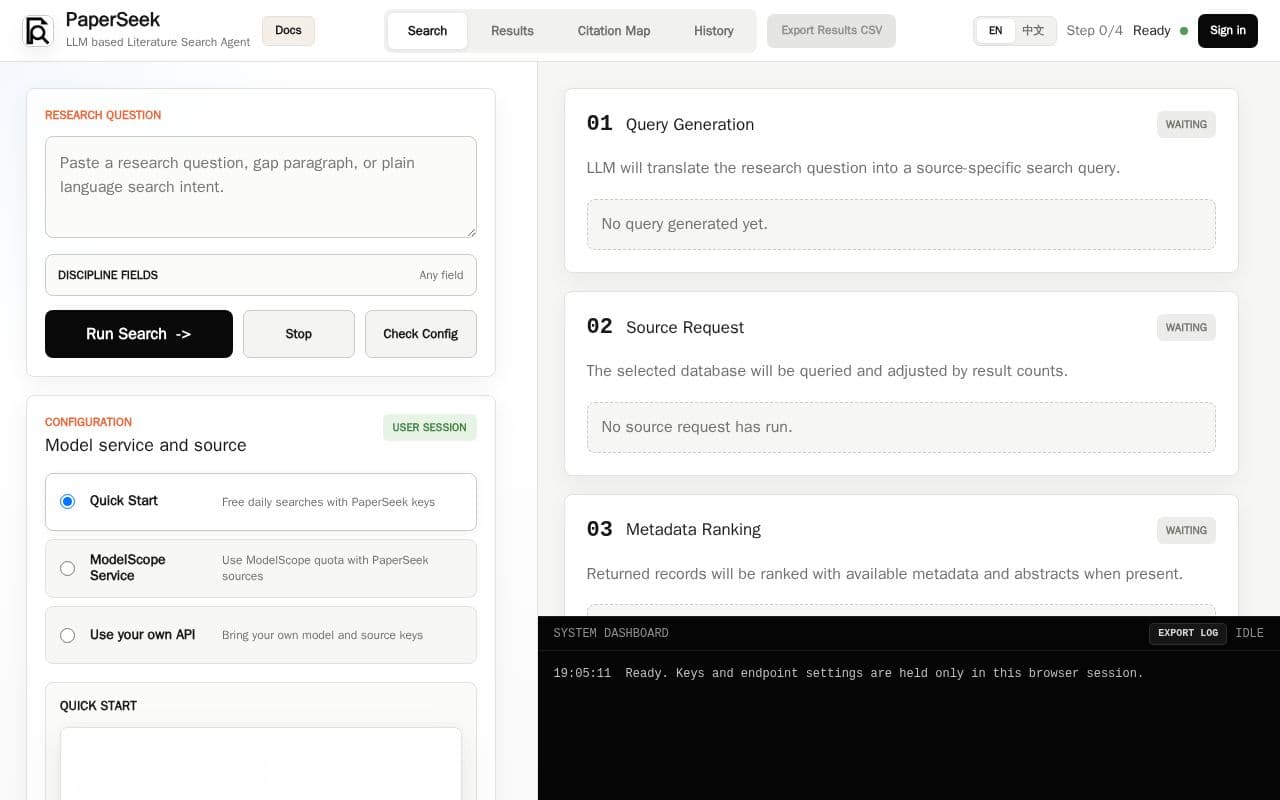Click the 'Model service and source' heading
The width and height of the screenshot is (1280, 800).
pyautogui.click(x=146, y=445)
